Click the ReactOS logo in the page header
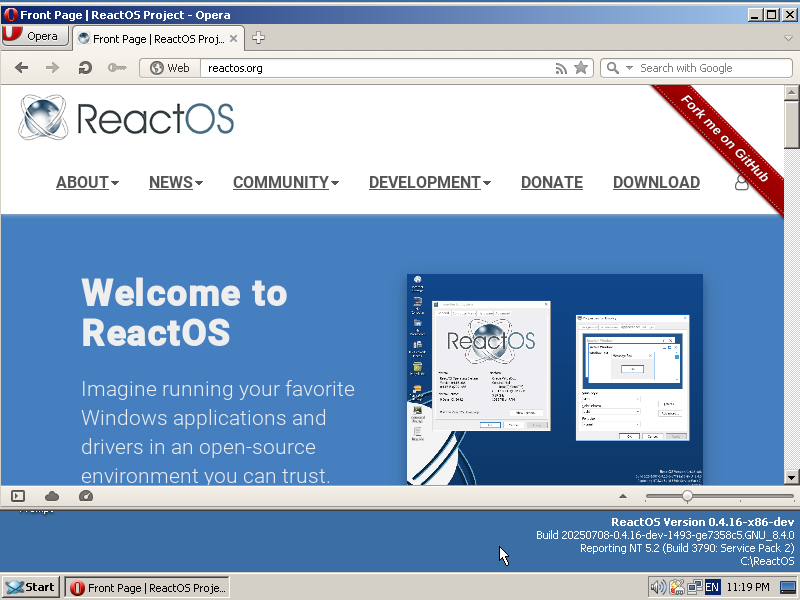 [127, 117]
